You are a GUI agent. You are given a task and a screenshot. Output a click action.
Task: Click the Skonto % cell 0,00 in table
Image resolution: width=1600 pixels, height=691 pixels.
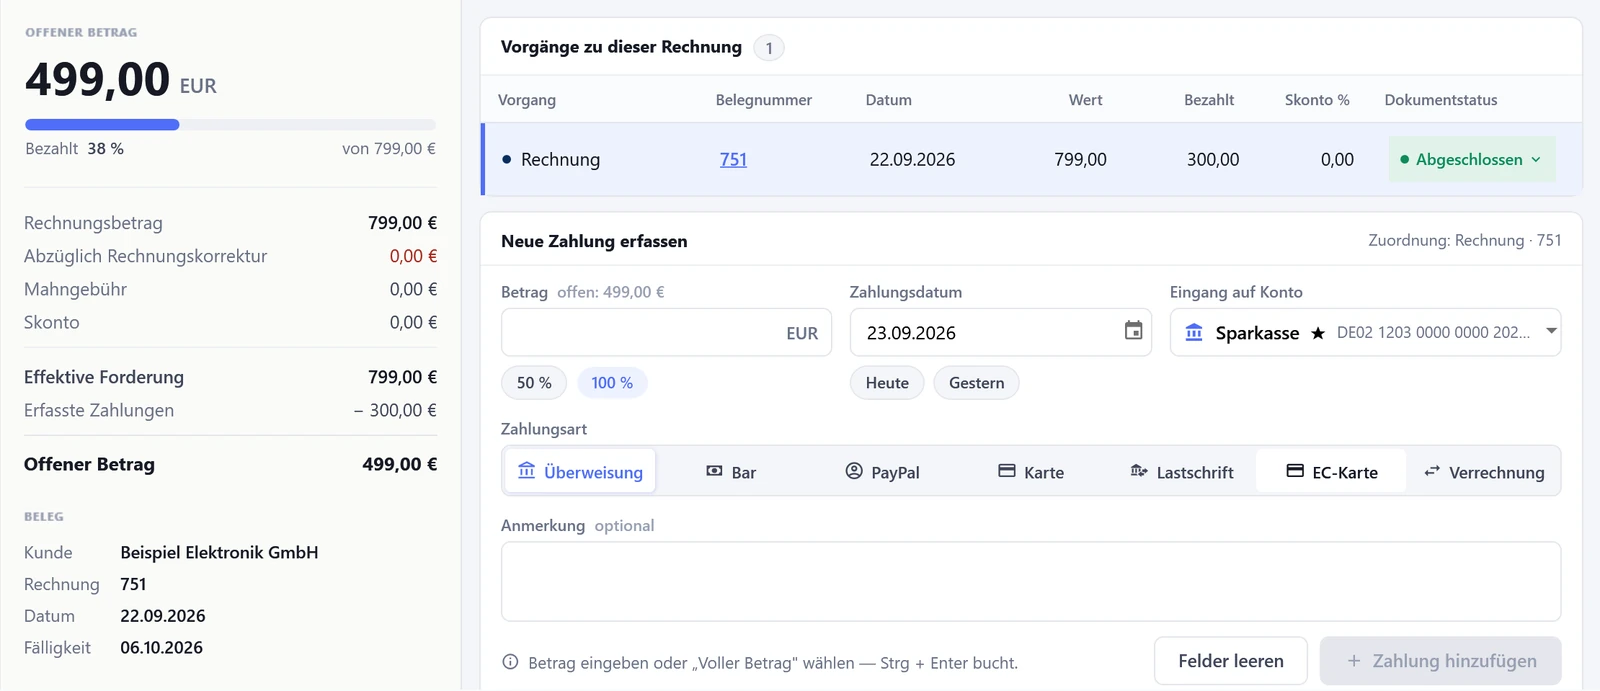[1337, 159]
